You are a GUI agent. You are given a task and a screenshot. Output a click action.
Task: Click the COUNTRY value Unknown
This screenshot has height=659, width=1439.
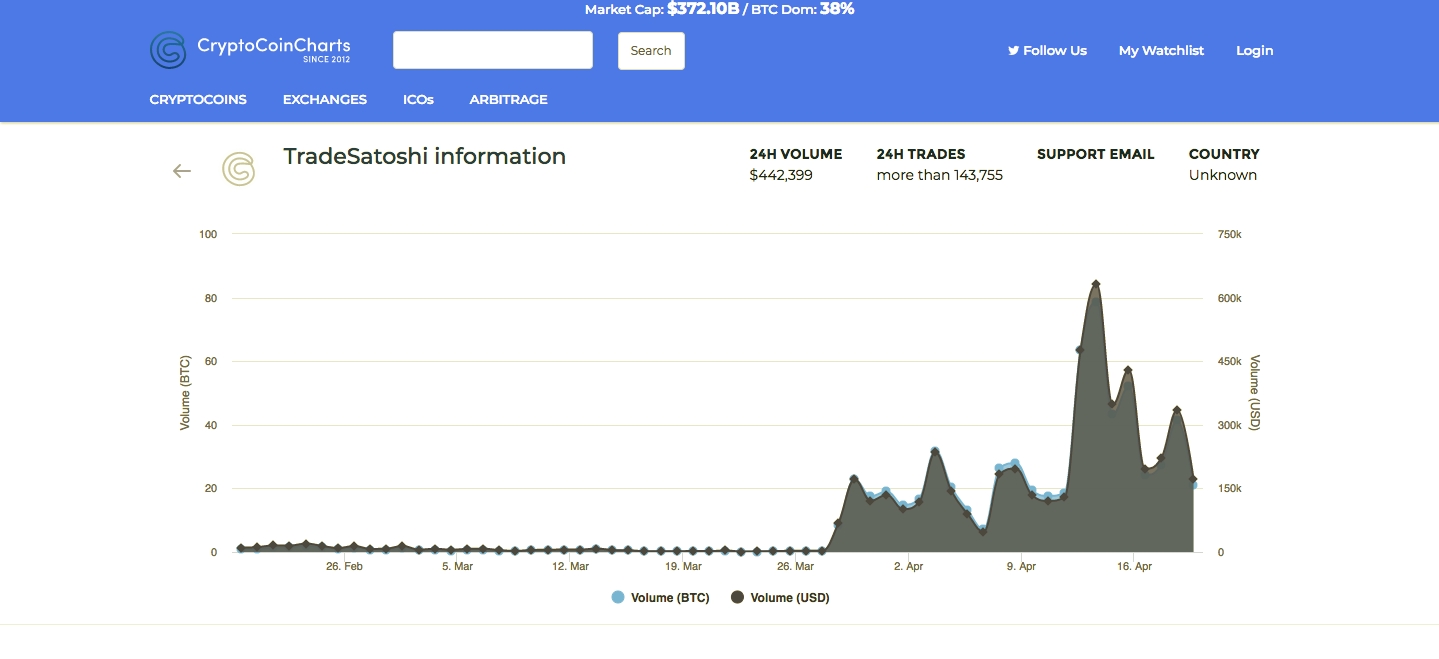pyautogui.click(x=1223, y=175)
